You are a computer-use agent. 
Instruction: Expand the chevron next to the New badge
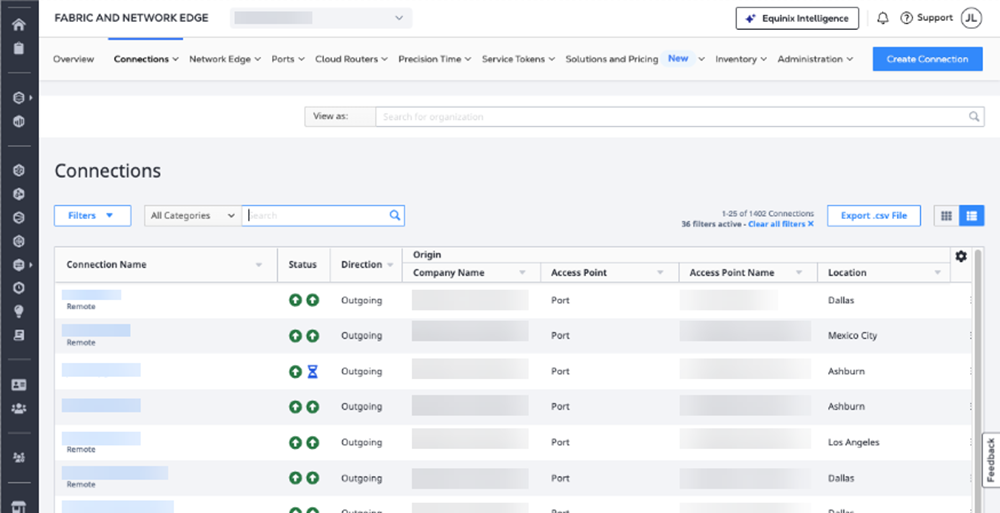tap(702, 59)
